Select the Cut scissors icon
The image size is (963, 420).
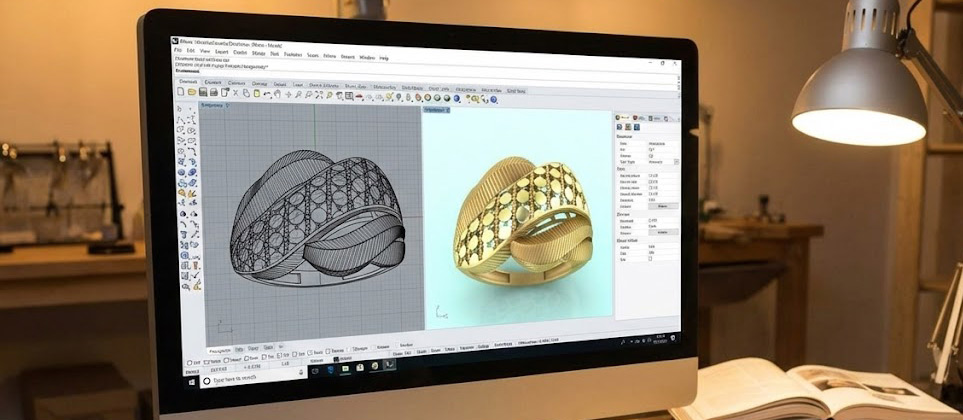[236, 93]
